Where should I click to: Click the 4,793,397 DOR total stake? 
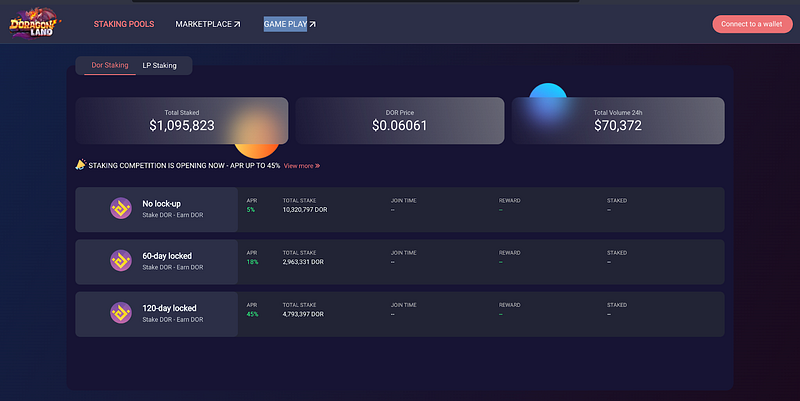pyautogui.click(x=303, y=314)
